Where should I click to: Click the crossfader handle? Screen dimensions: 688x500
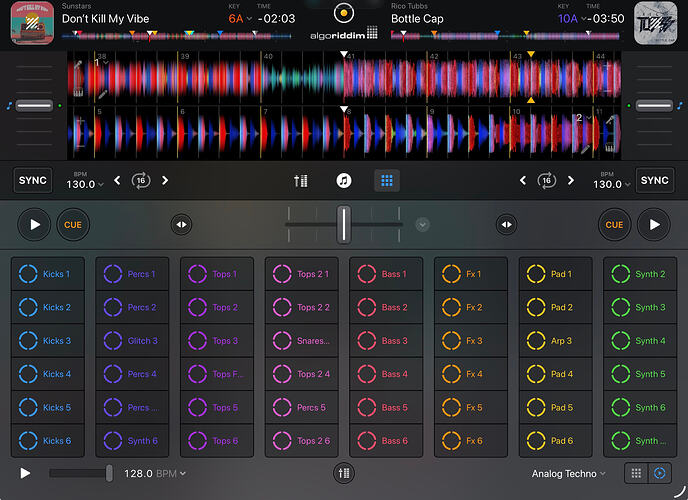point(344,225)
